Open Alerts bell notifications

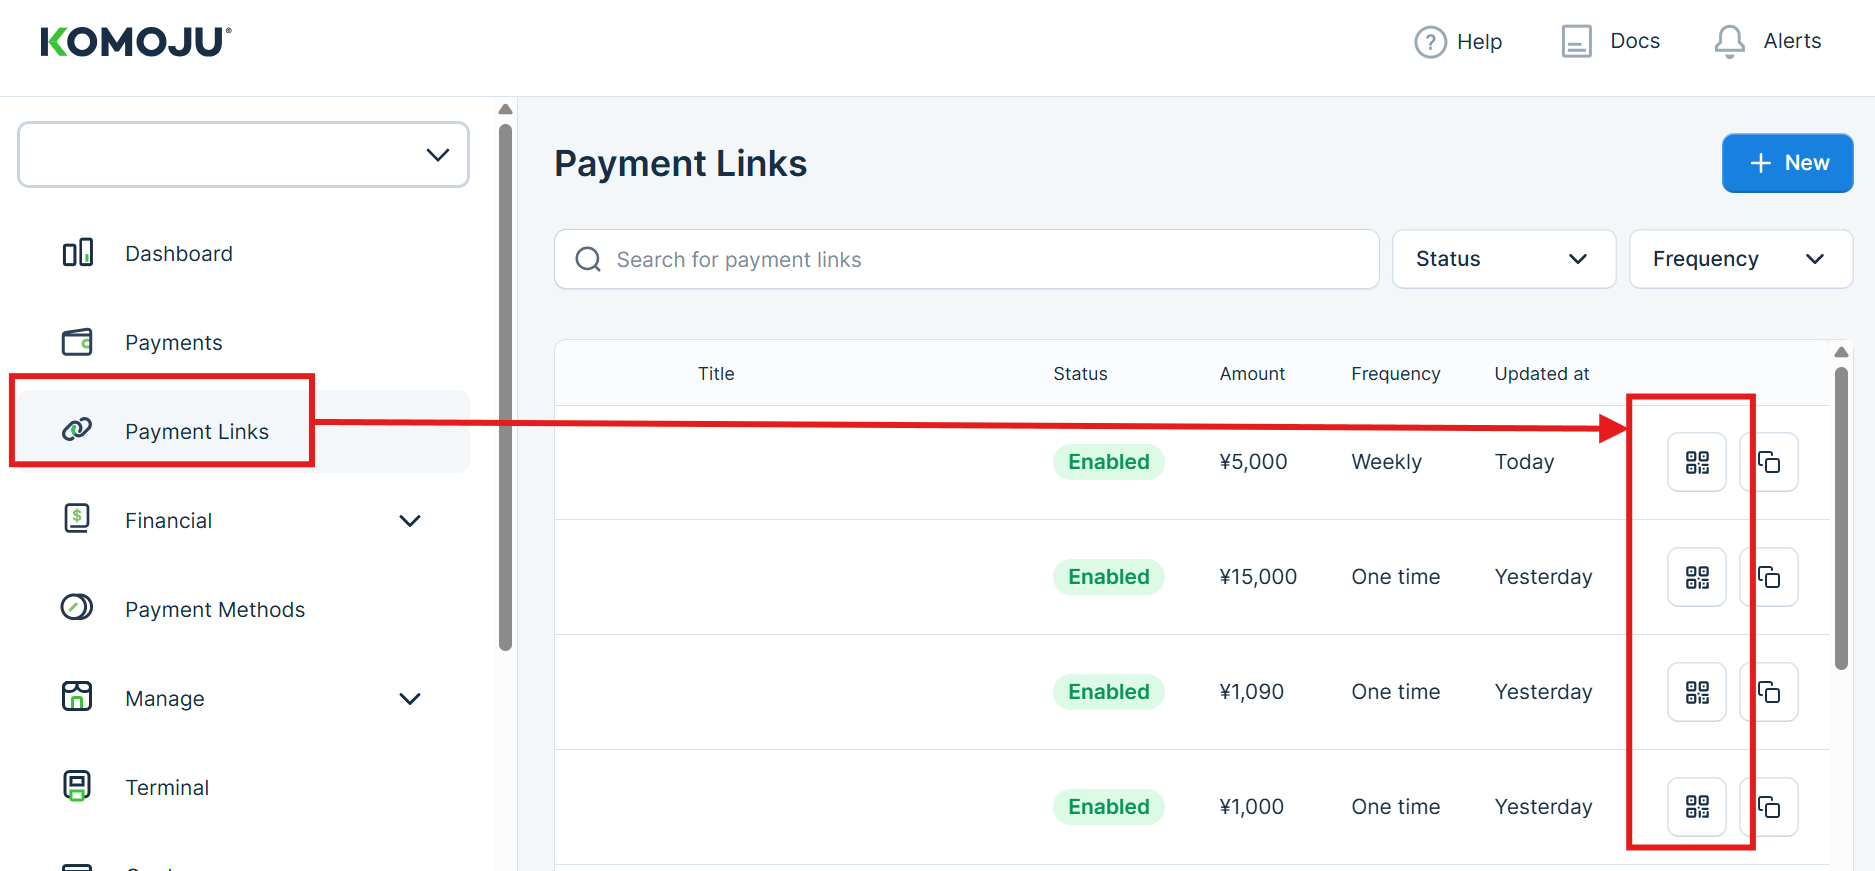[x=1729, y=42]
